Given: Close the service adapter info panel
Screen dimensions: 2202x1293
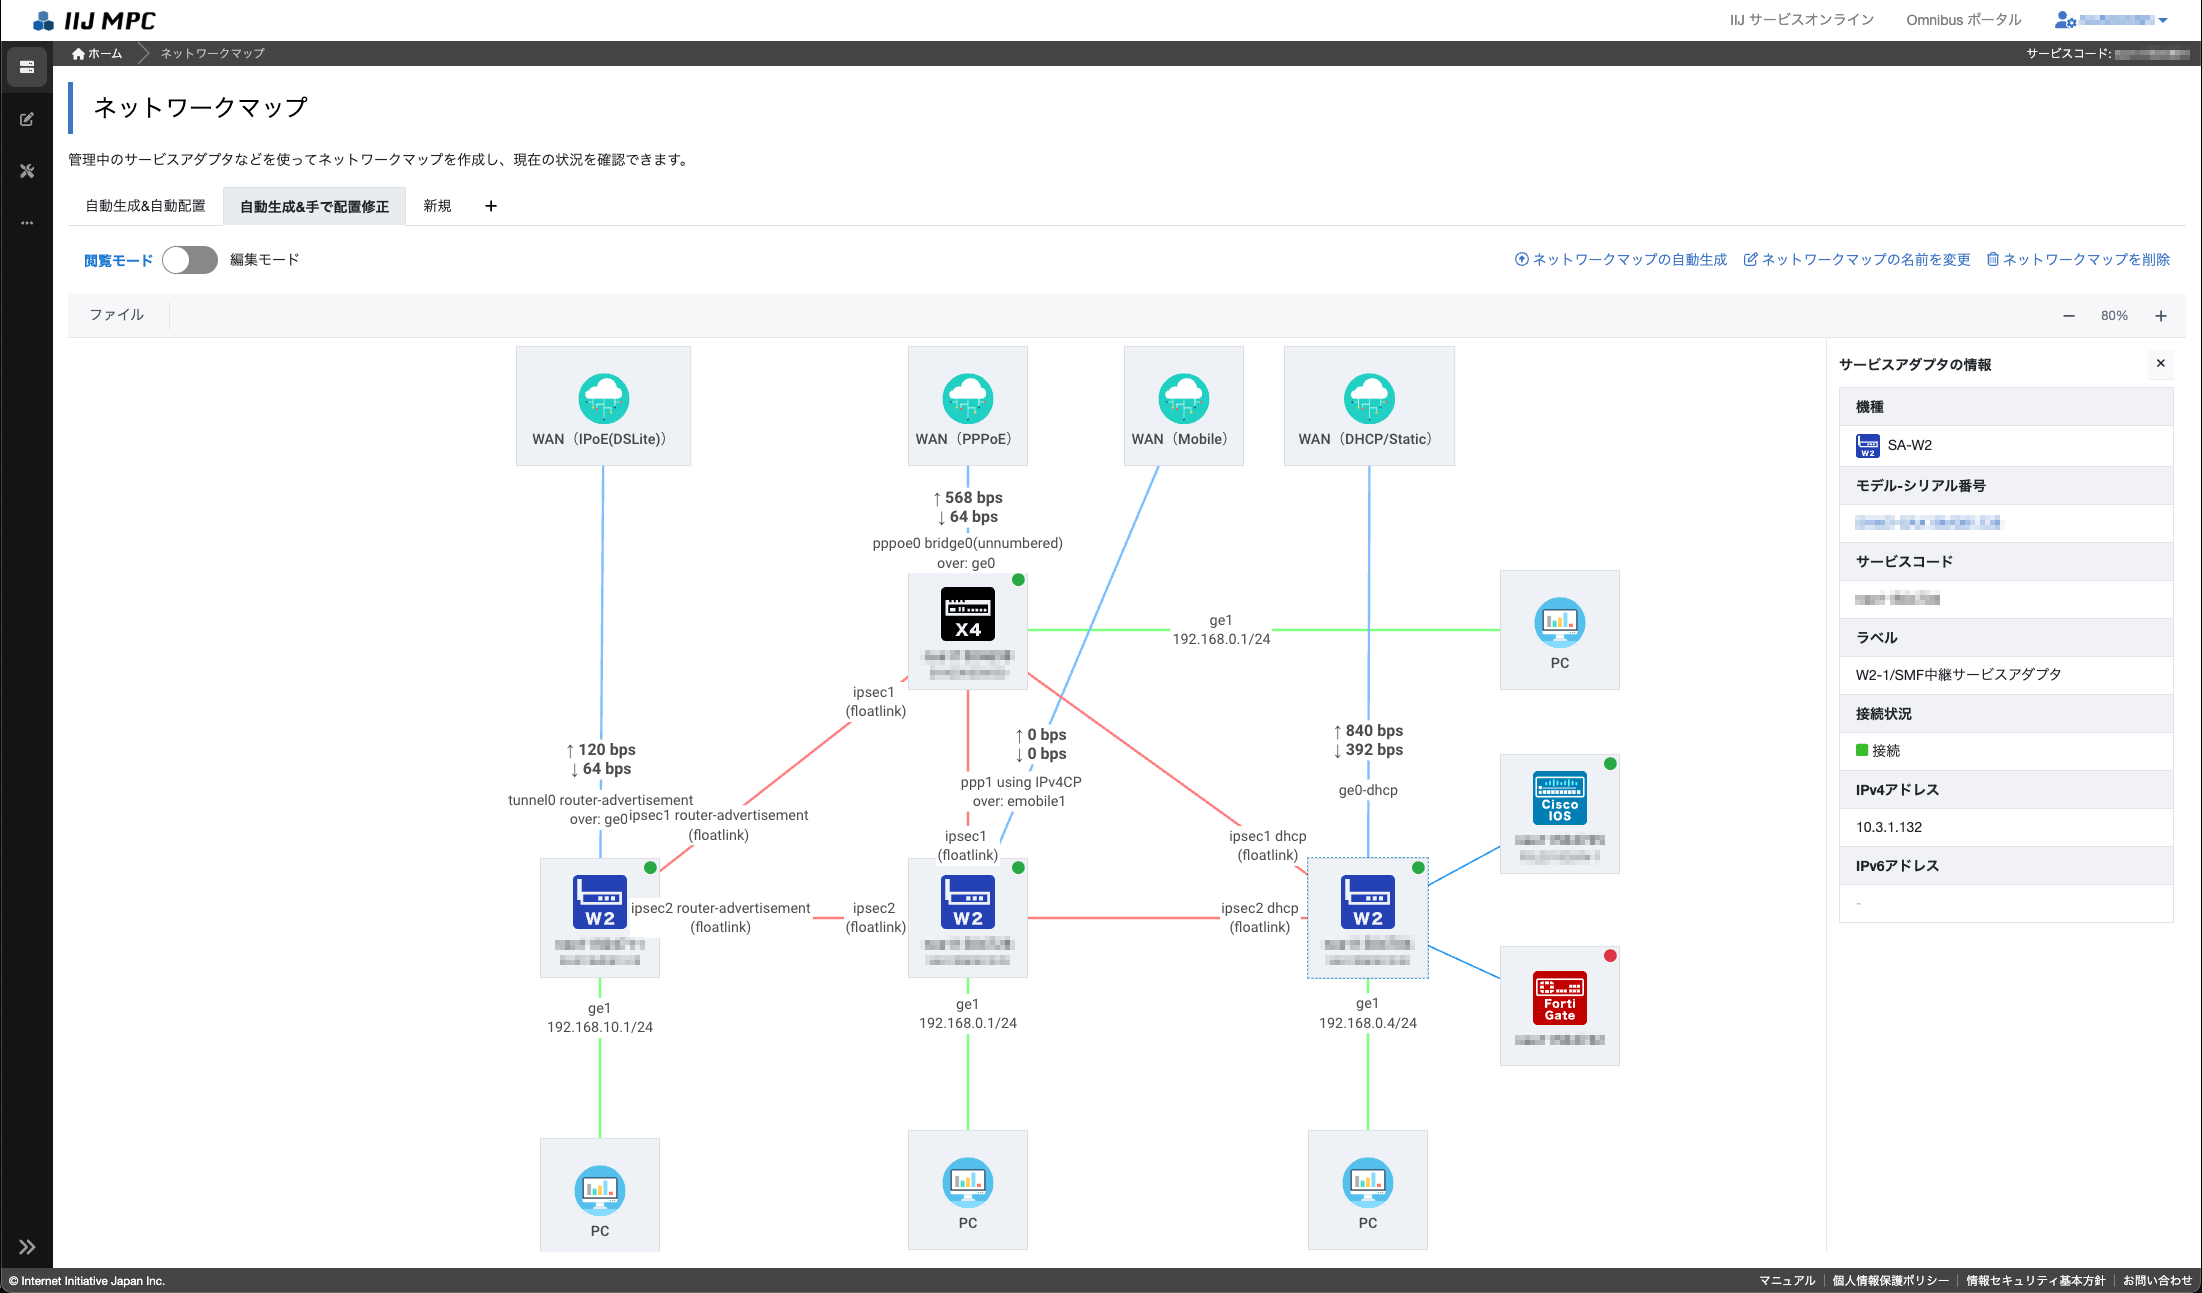Looking at the screenshot, I should pos(2160,364).
